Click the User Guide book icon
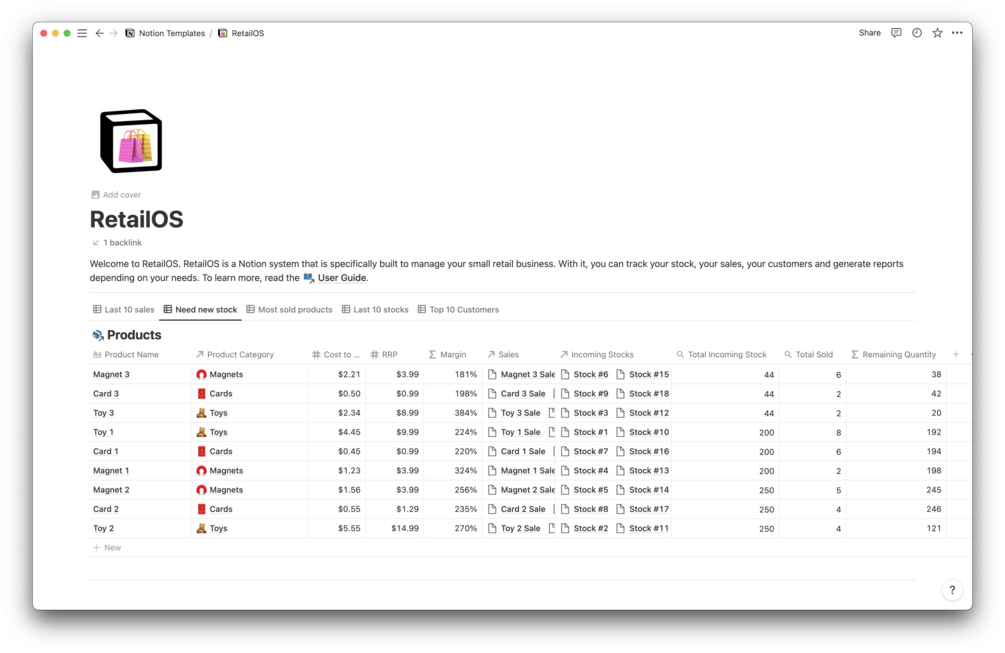The height and width of the screenshot is (653, 1005). [309, 277]
